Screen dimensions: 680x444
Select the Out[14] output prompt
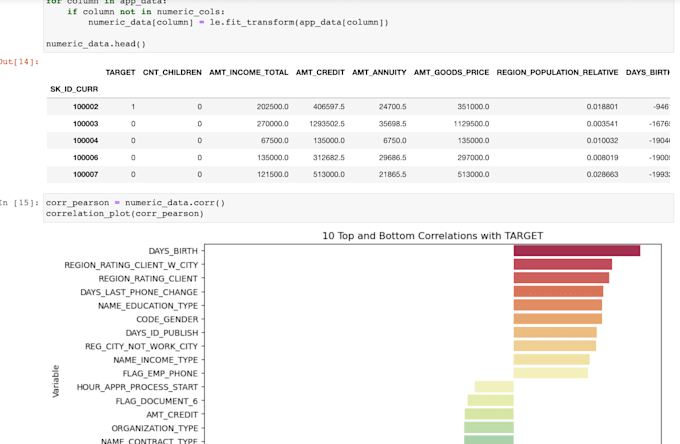(x=20, y=62)
